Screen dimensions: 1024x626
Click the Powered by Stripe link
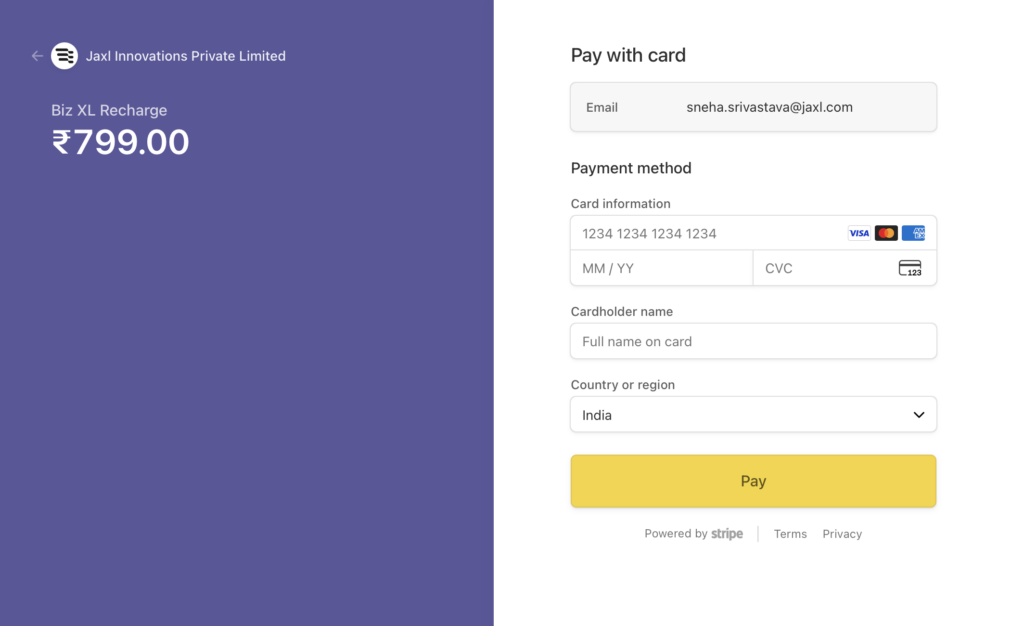point(693,534)
